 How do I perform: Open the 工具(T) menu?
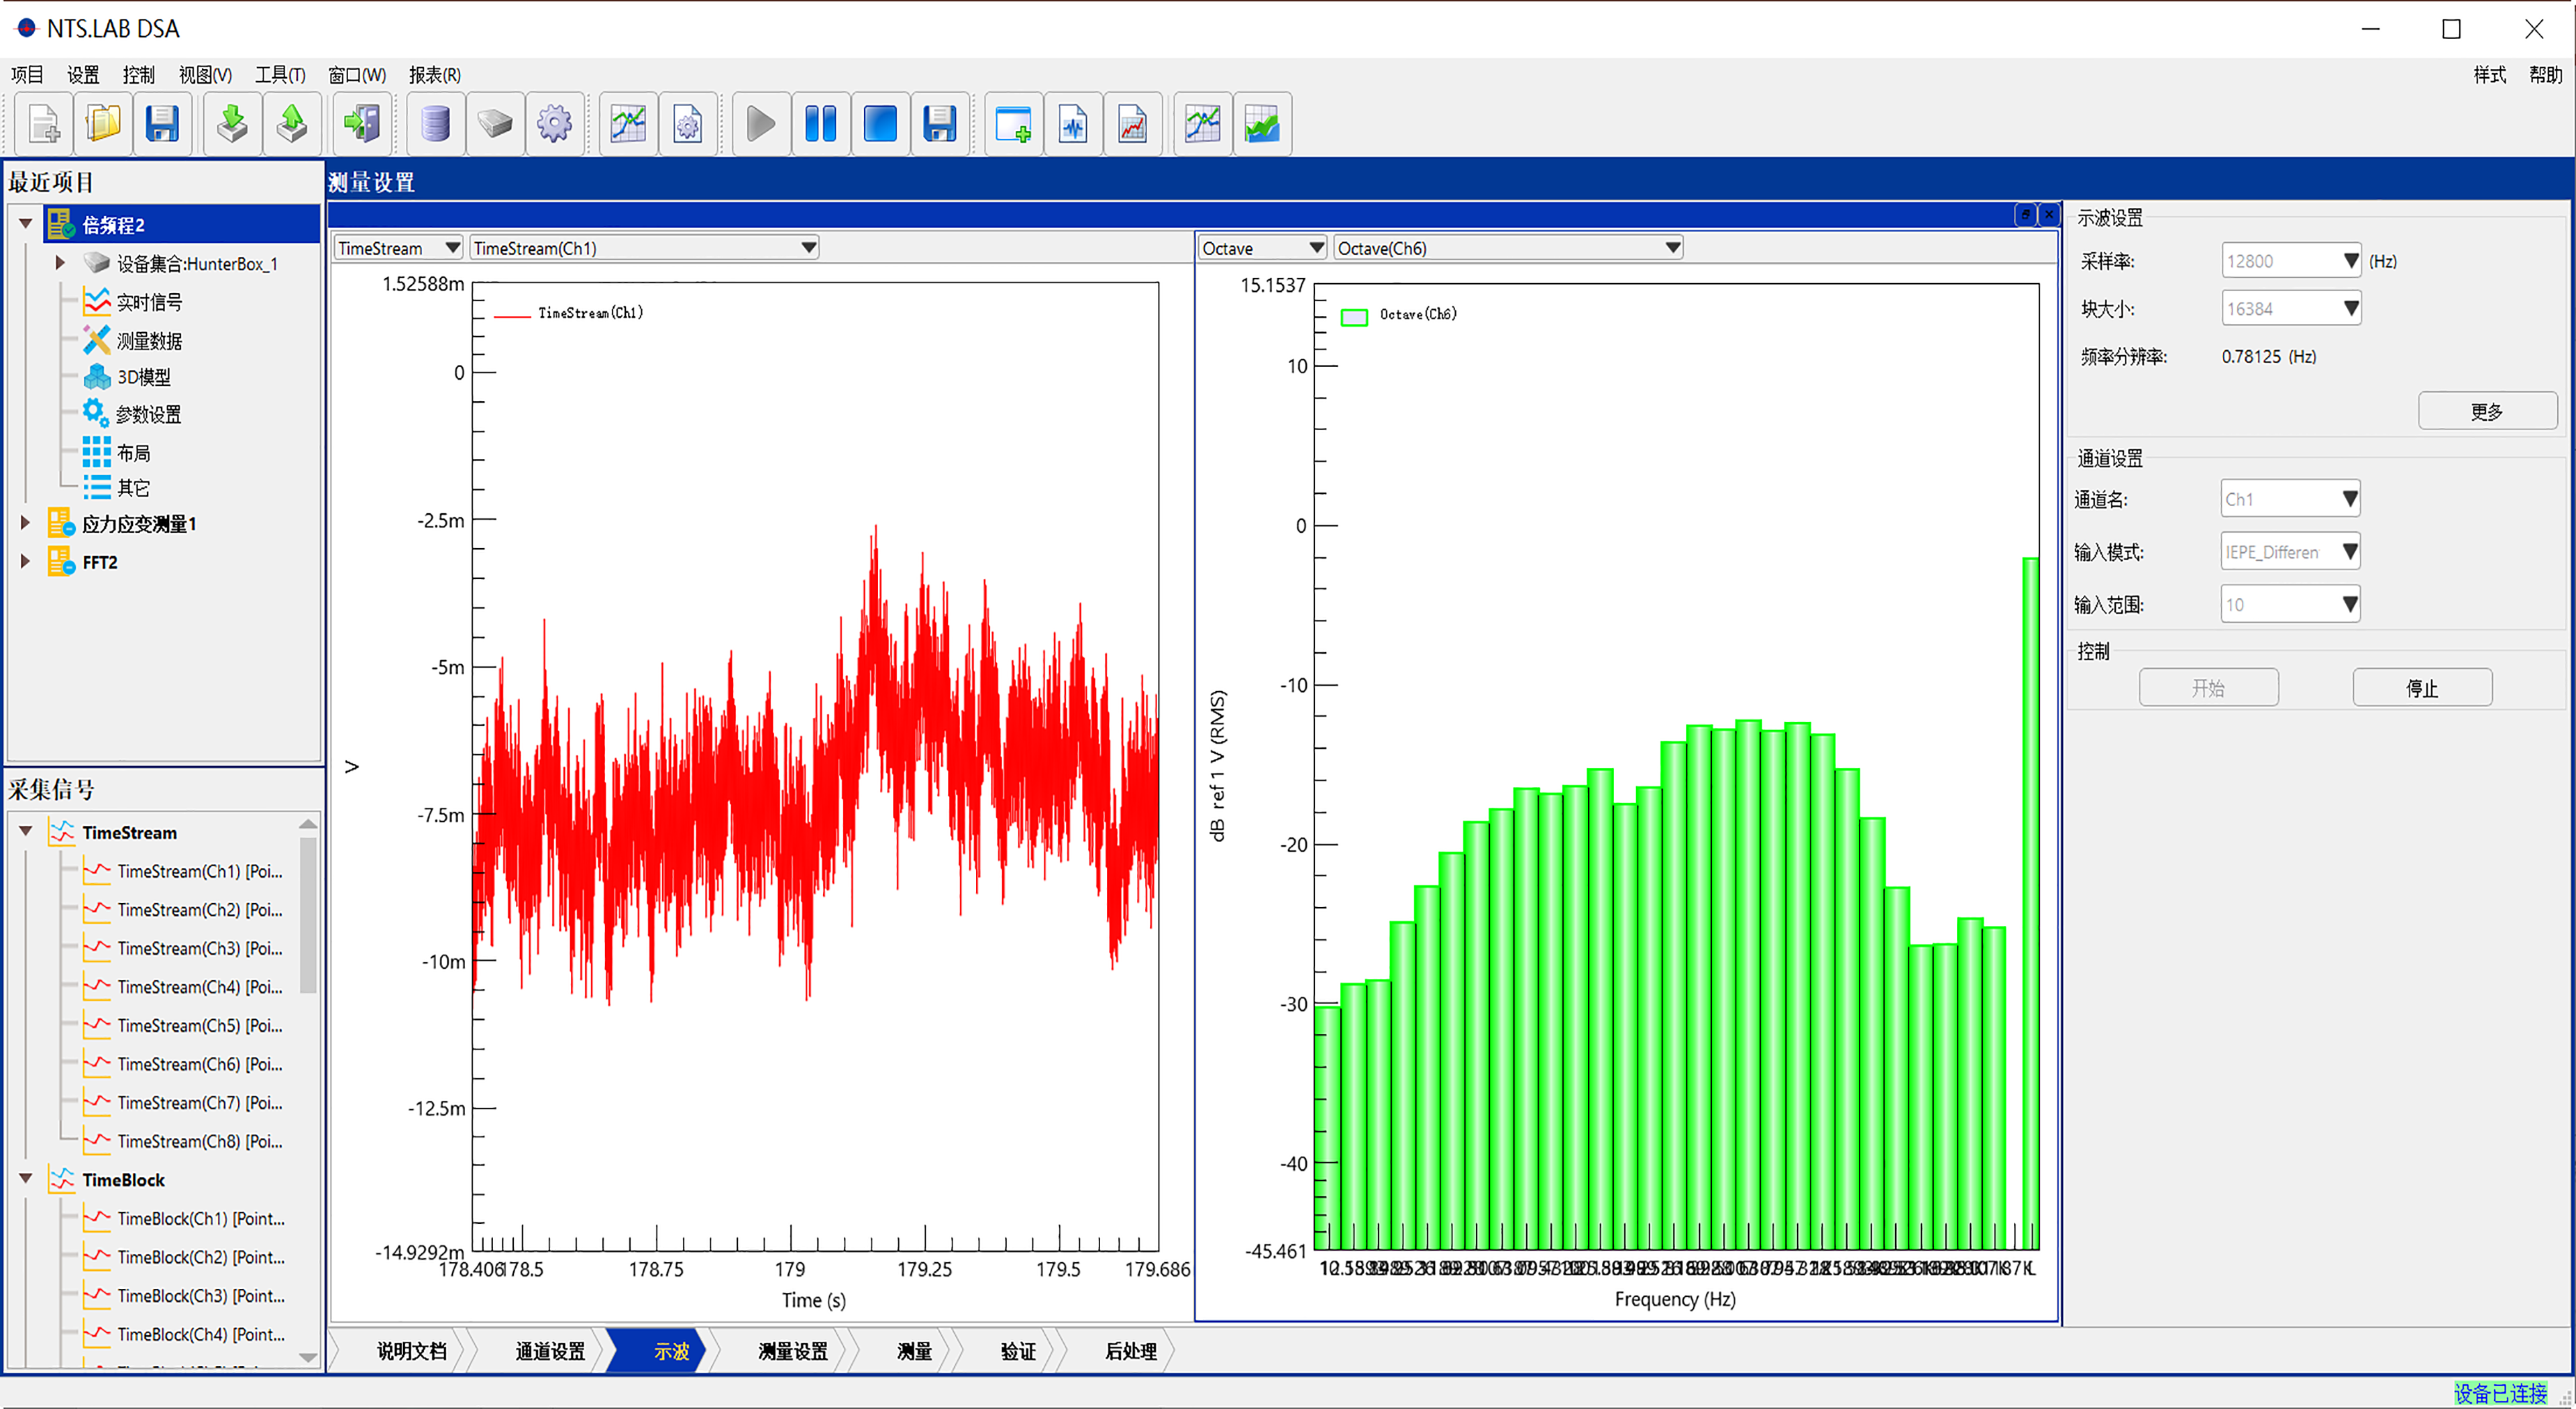click(x=279, y=75)
